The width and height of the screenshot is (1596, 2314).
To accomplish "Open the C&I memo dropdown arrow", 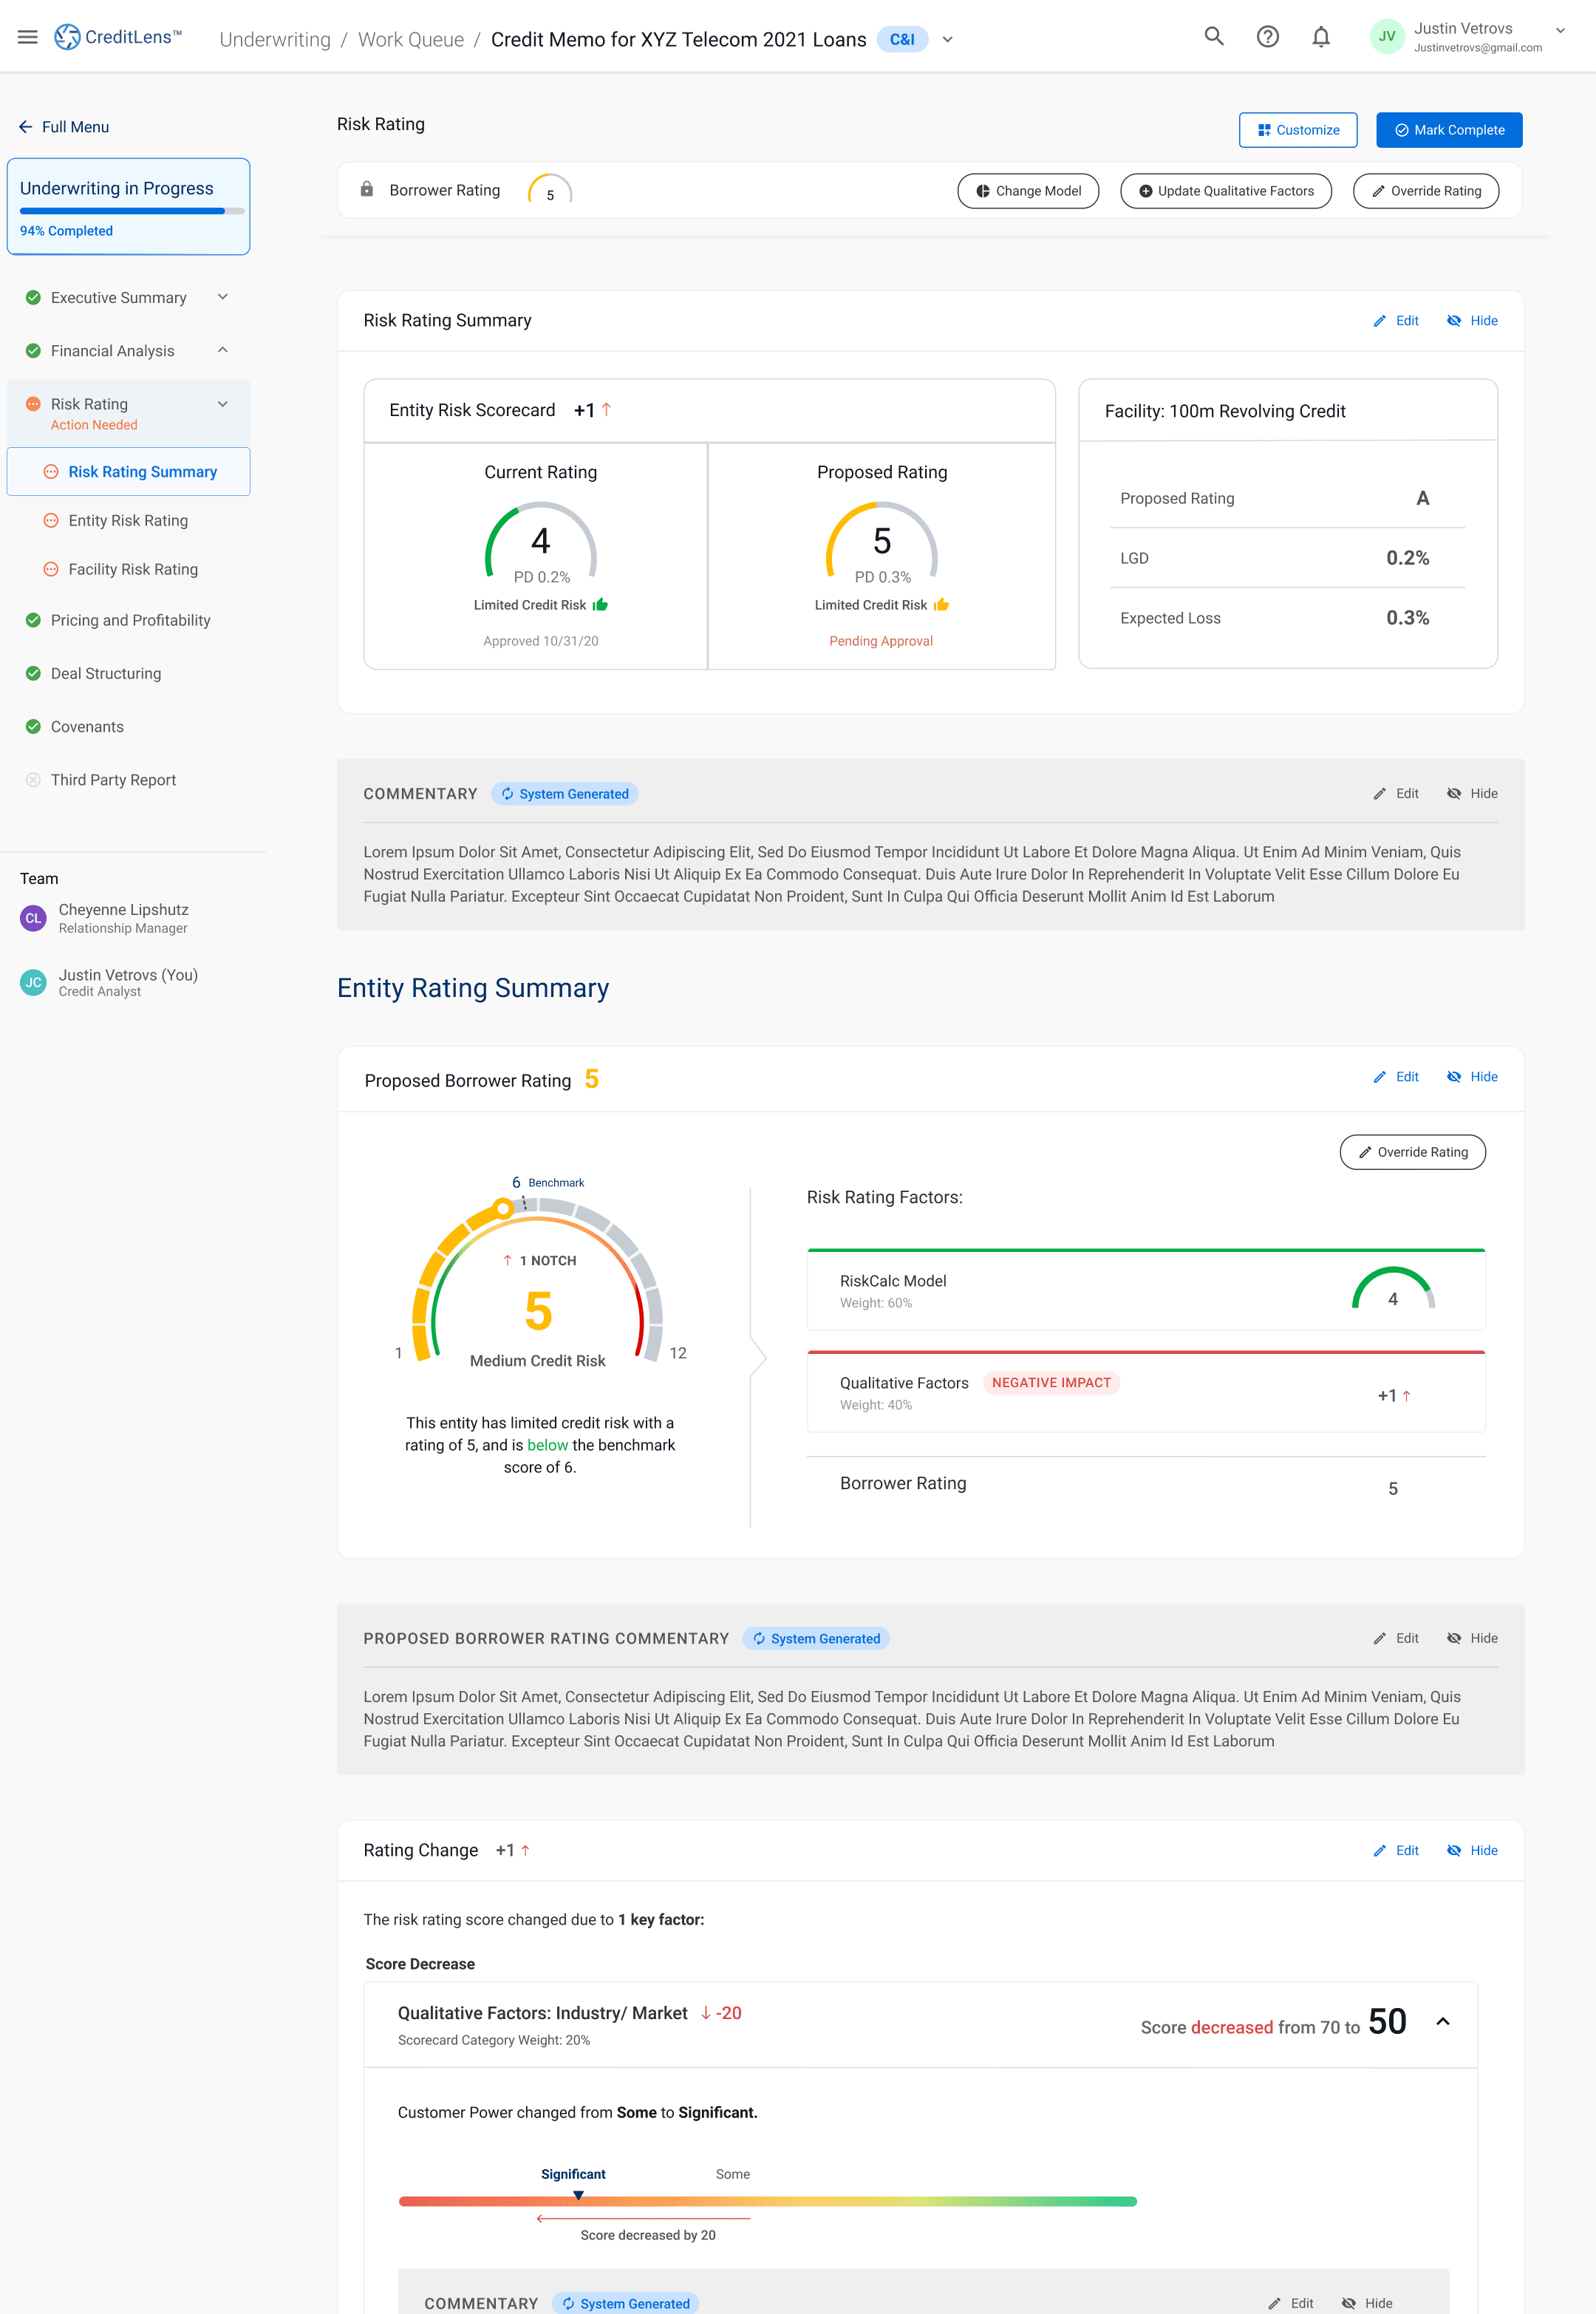I will click(947, 40).
